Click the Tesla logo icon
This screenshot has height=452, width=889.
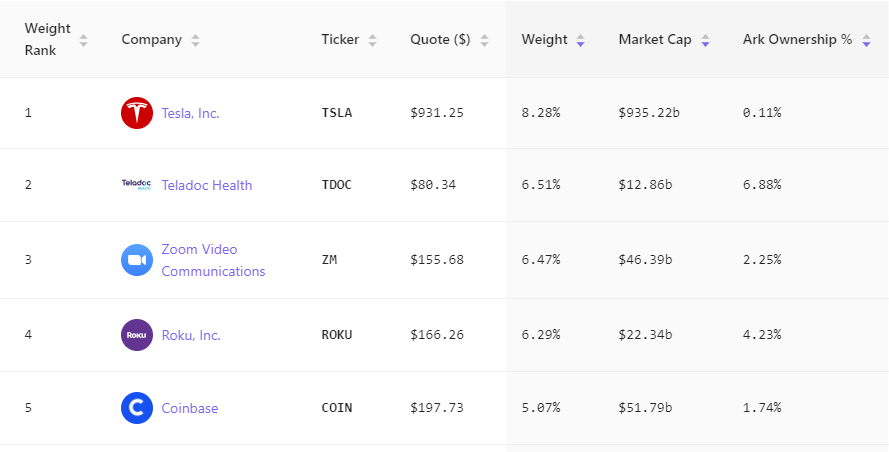point(136,113)
